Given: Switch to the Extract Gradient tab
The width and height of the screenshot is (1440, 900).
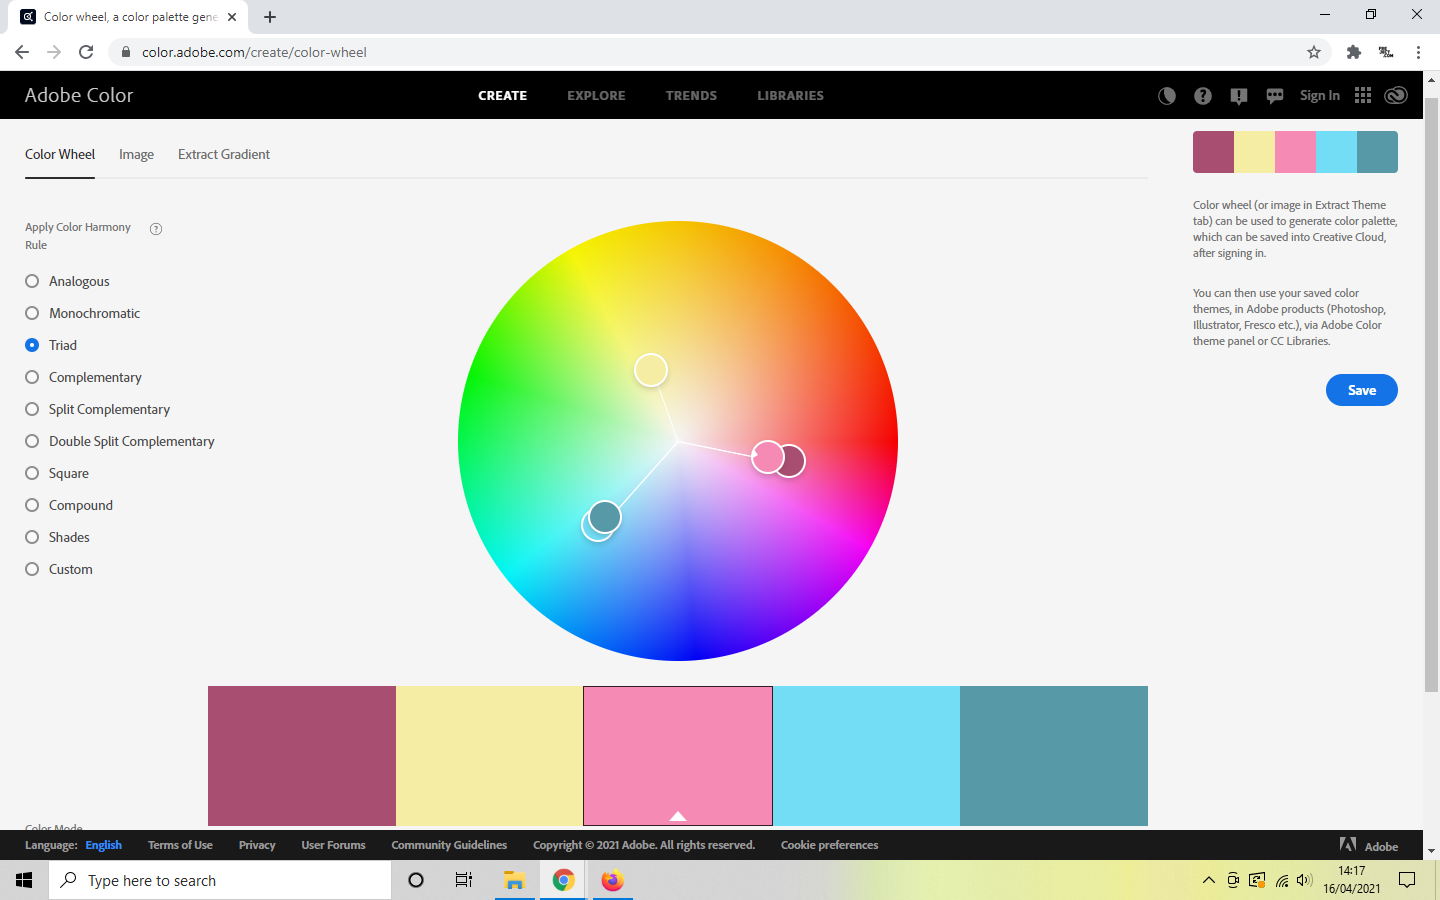Looking at the screenshot, I should coord(224,154).
